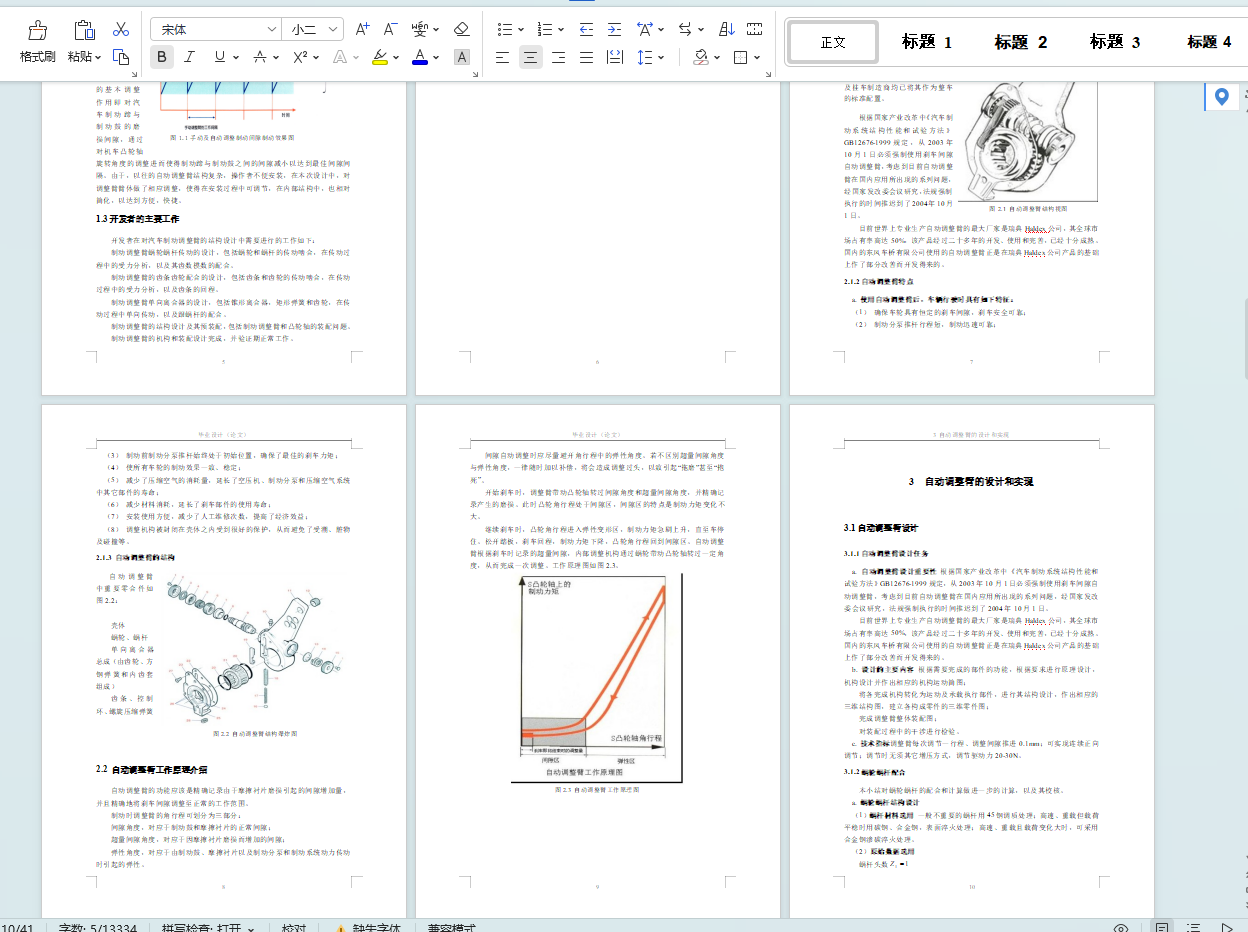Click the Borders grid icon
1248x932 pixels.
[x=741, y=57]
